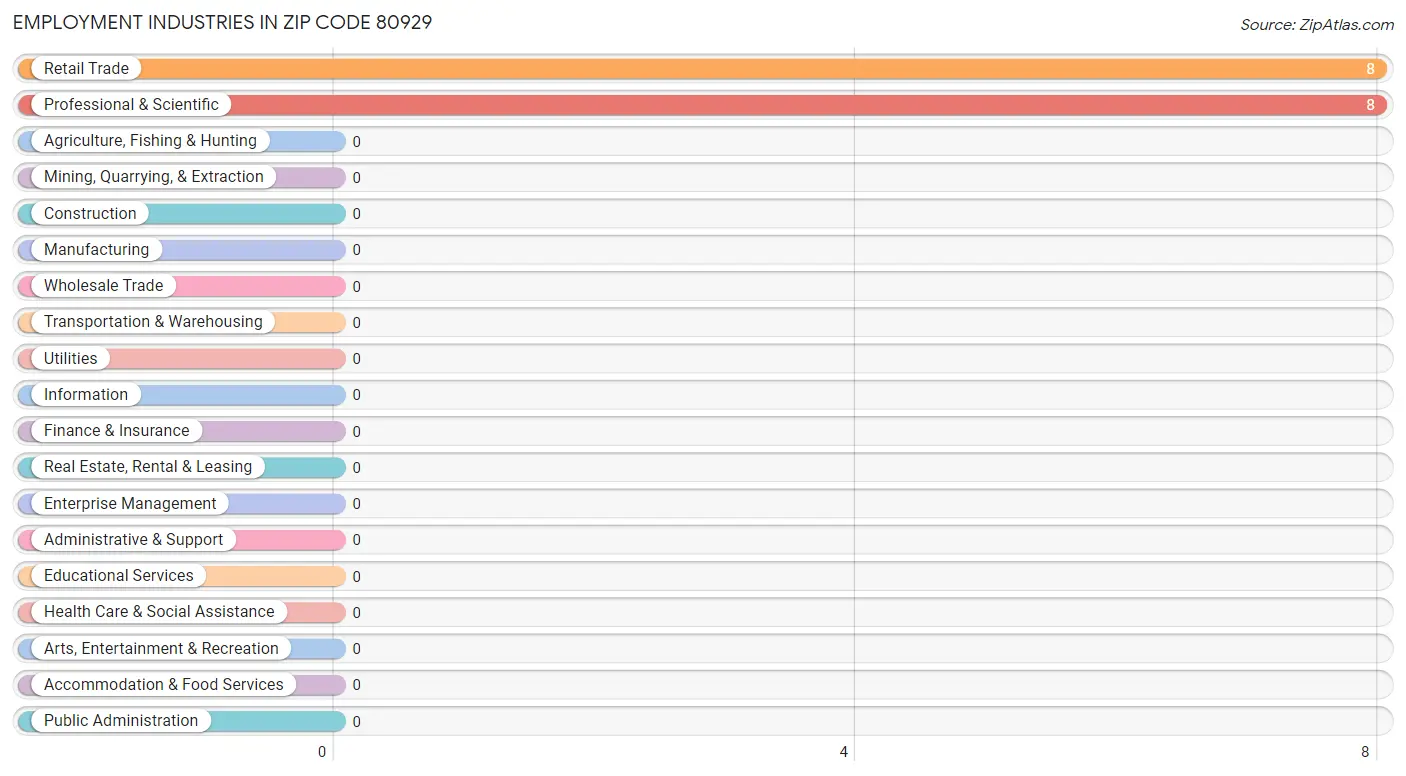Click the Public Administration label

[x=121, y=720]
